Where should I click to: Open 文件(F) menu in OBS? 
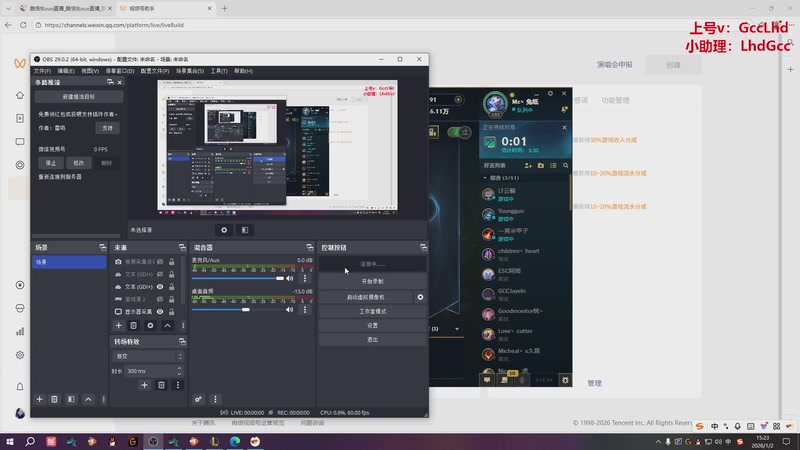coord(42,71)
